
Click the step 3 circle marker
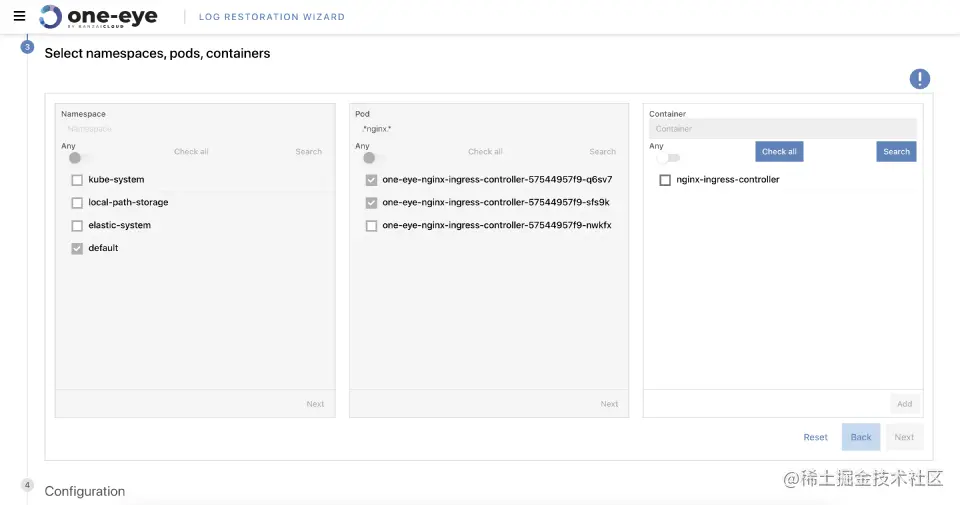(x=28, y=46)
